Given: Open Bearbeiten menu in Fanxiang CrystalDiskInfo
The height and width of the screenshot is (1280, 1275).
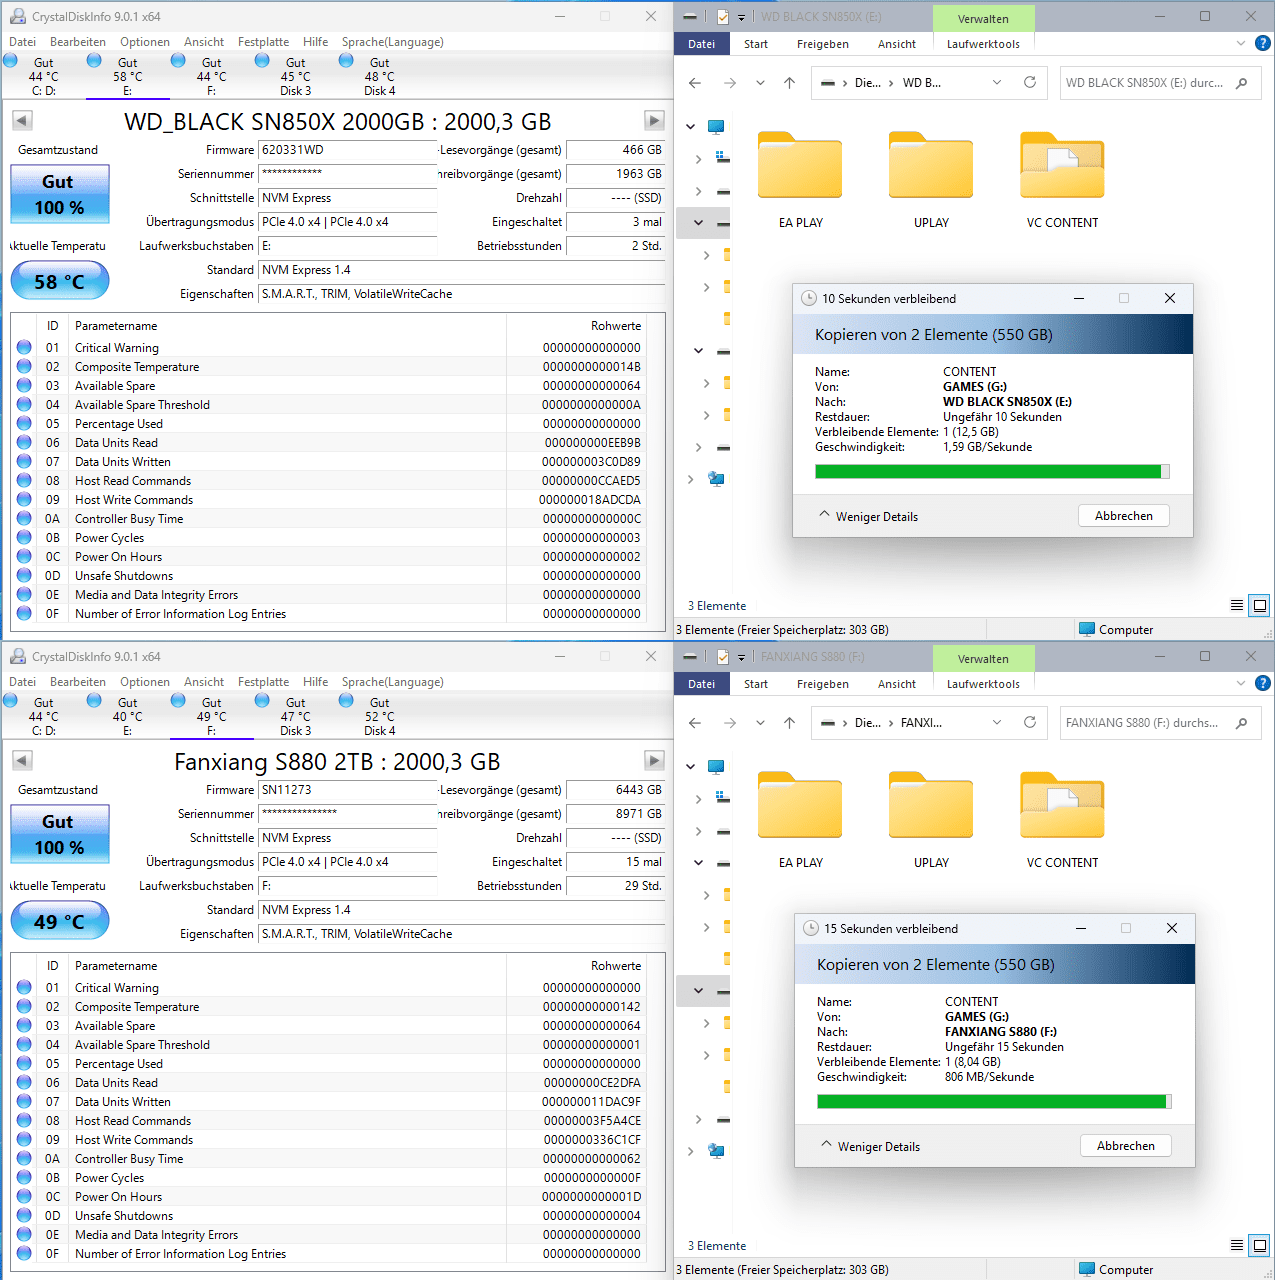Looking at the screenshot, I should [x=78, y=682].
